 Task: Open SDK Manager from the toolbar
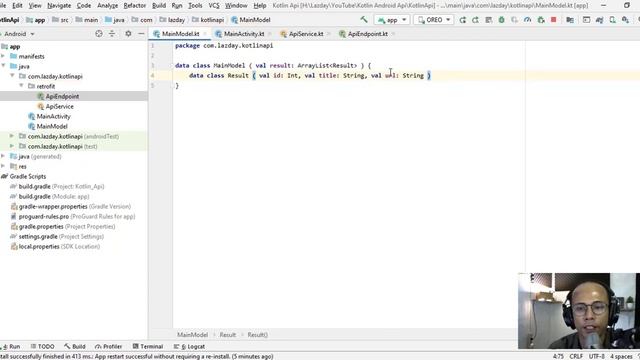point(626,20)
